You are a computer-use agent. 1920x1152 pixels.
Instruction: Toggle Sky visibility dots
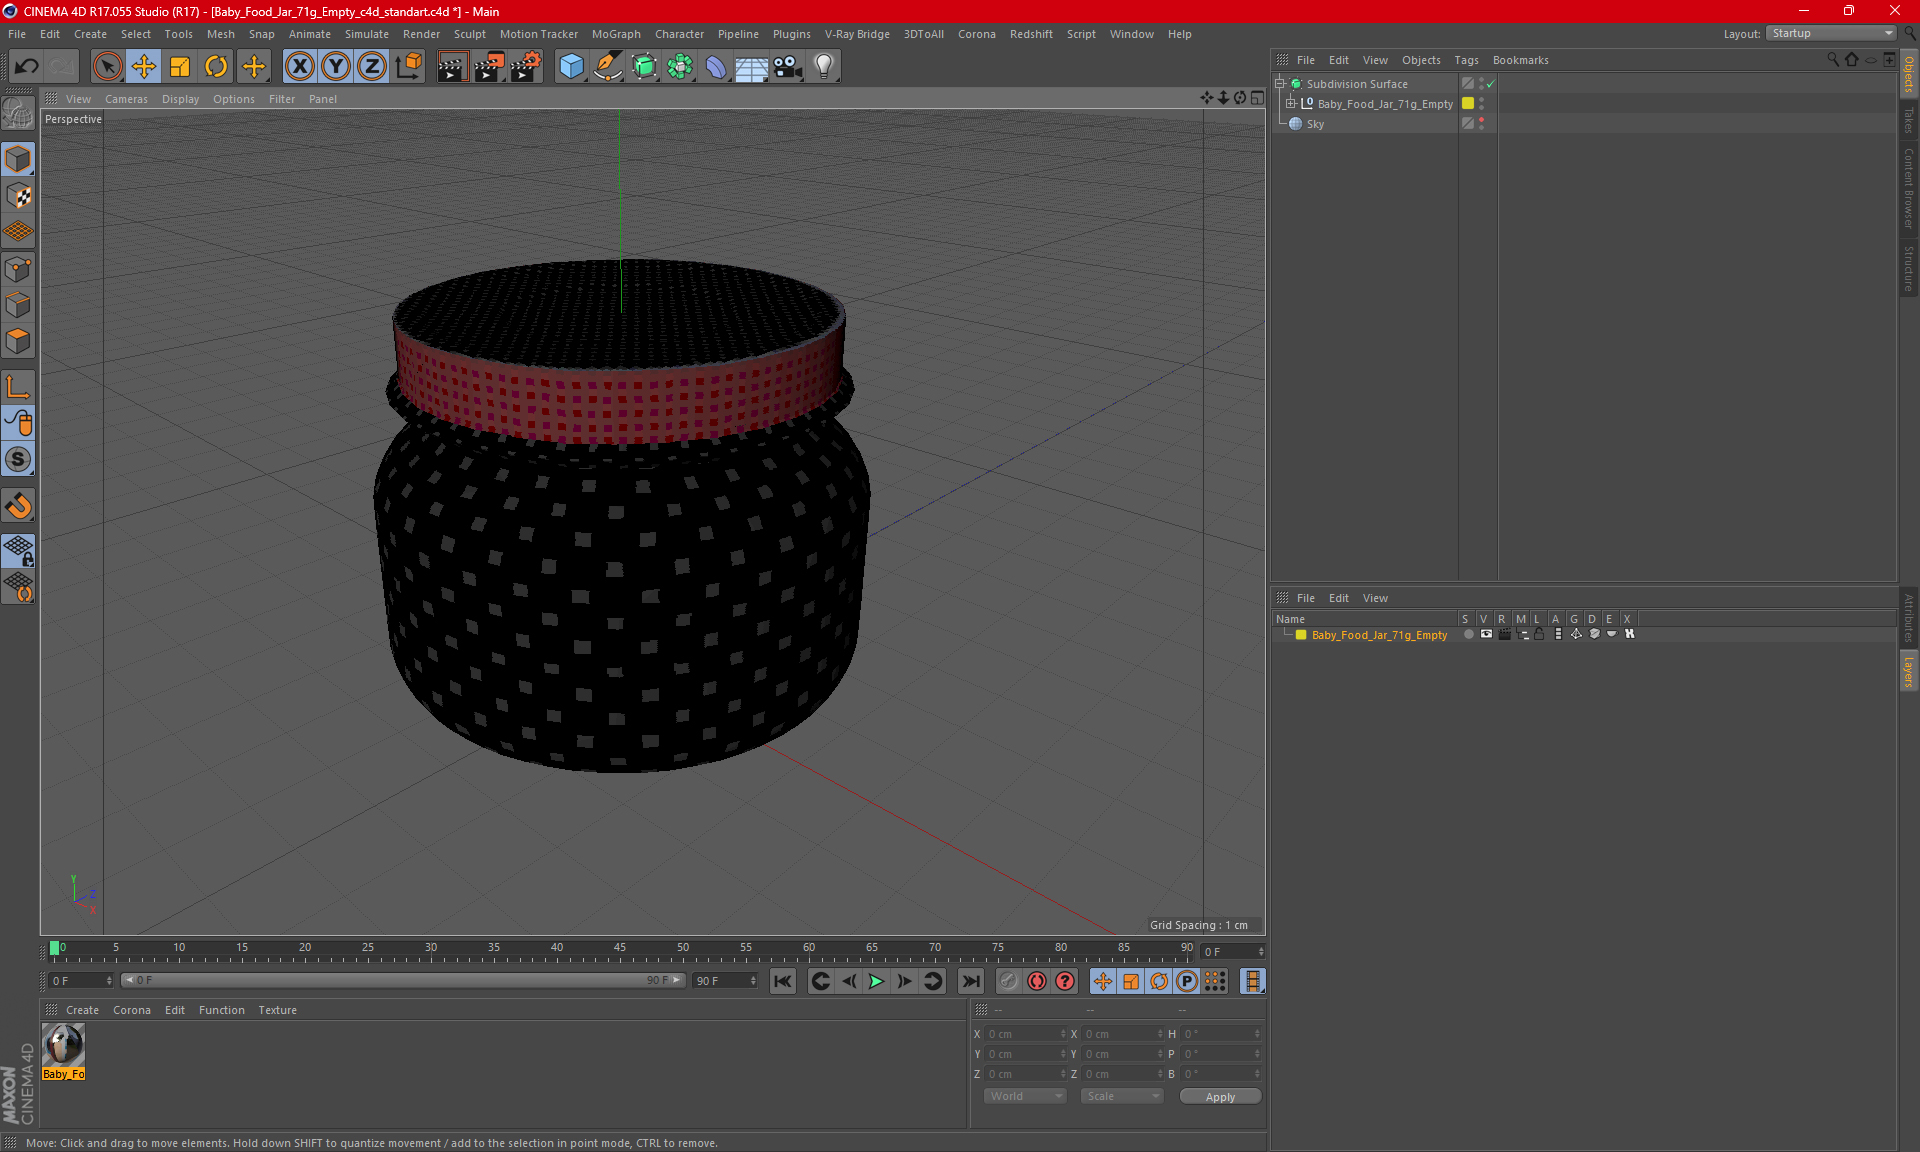click(x=1482, y=124)
